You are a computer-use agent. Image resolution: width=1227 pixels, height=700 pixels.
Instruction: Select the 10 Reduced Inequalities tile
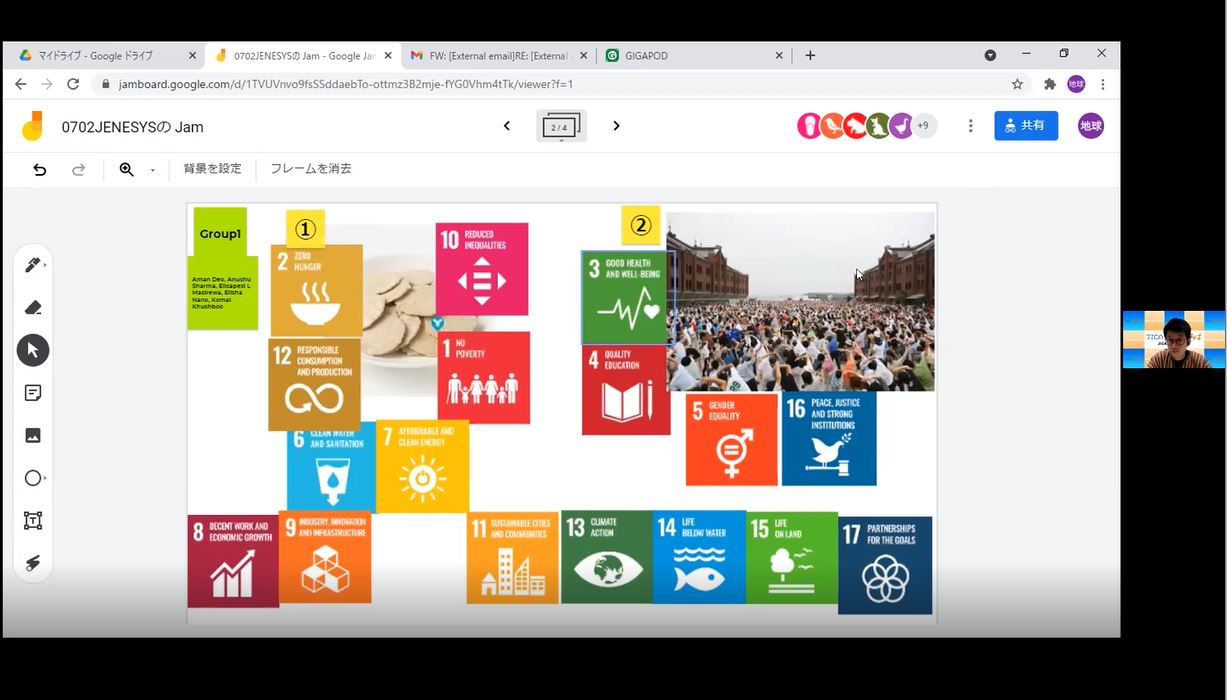[482, 269]
